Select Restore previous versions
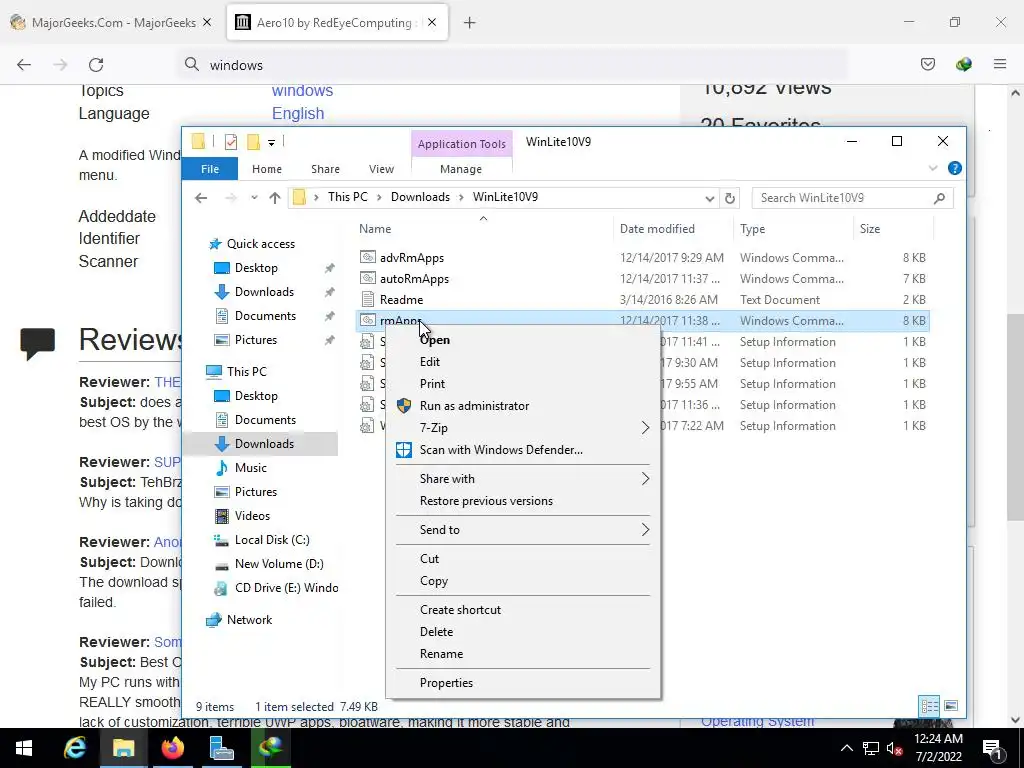The width and height of the screenshot is (1024, 768). [522, 501]
